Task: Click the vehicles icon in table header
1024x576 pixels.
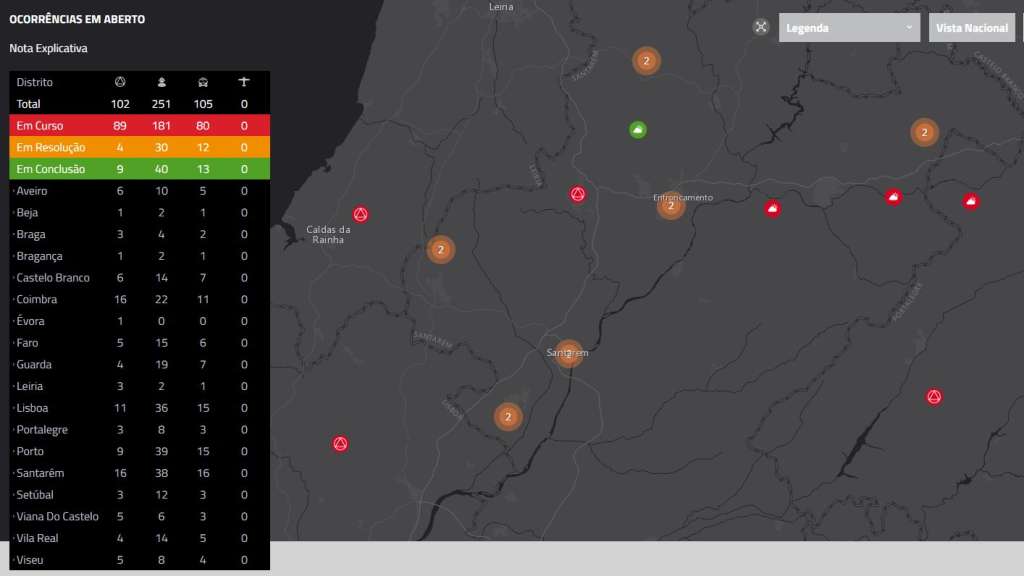Action: tap(202, 82)
